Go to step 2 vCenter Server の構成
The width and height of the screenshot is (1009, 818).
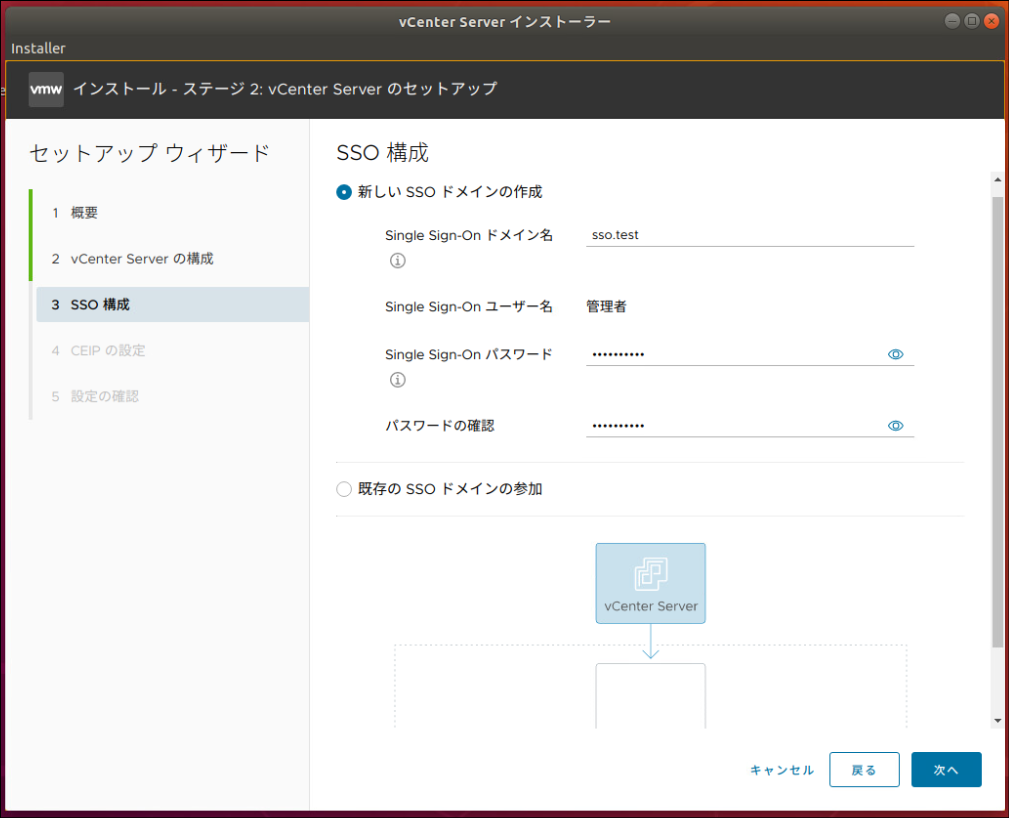[172, 259]
